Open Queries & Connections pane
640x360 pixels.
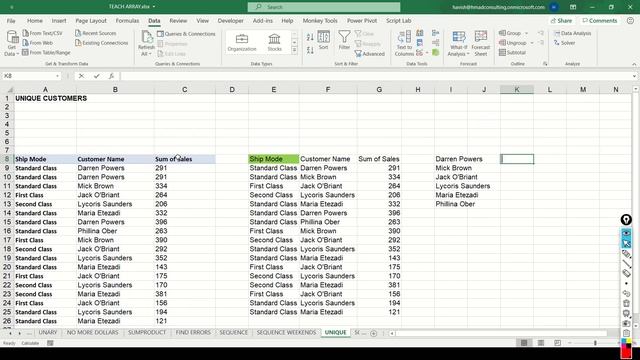pos(186,34)
